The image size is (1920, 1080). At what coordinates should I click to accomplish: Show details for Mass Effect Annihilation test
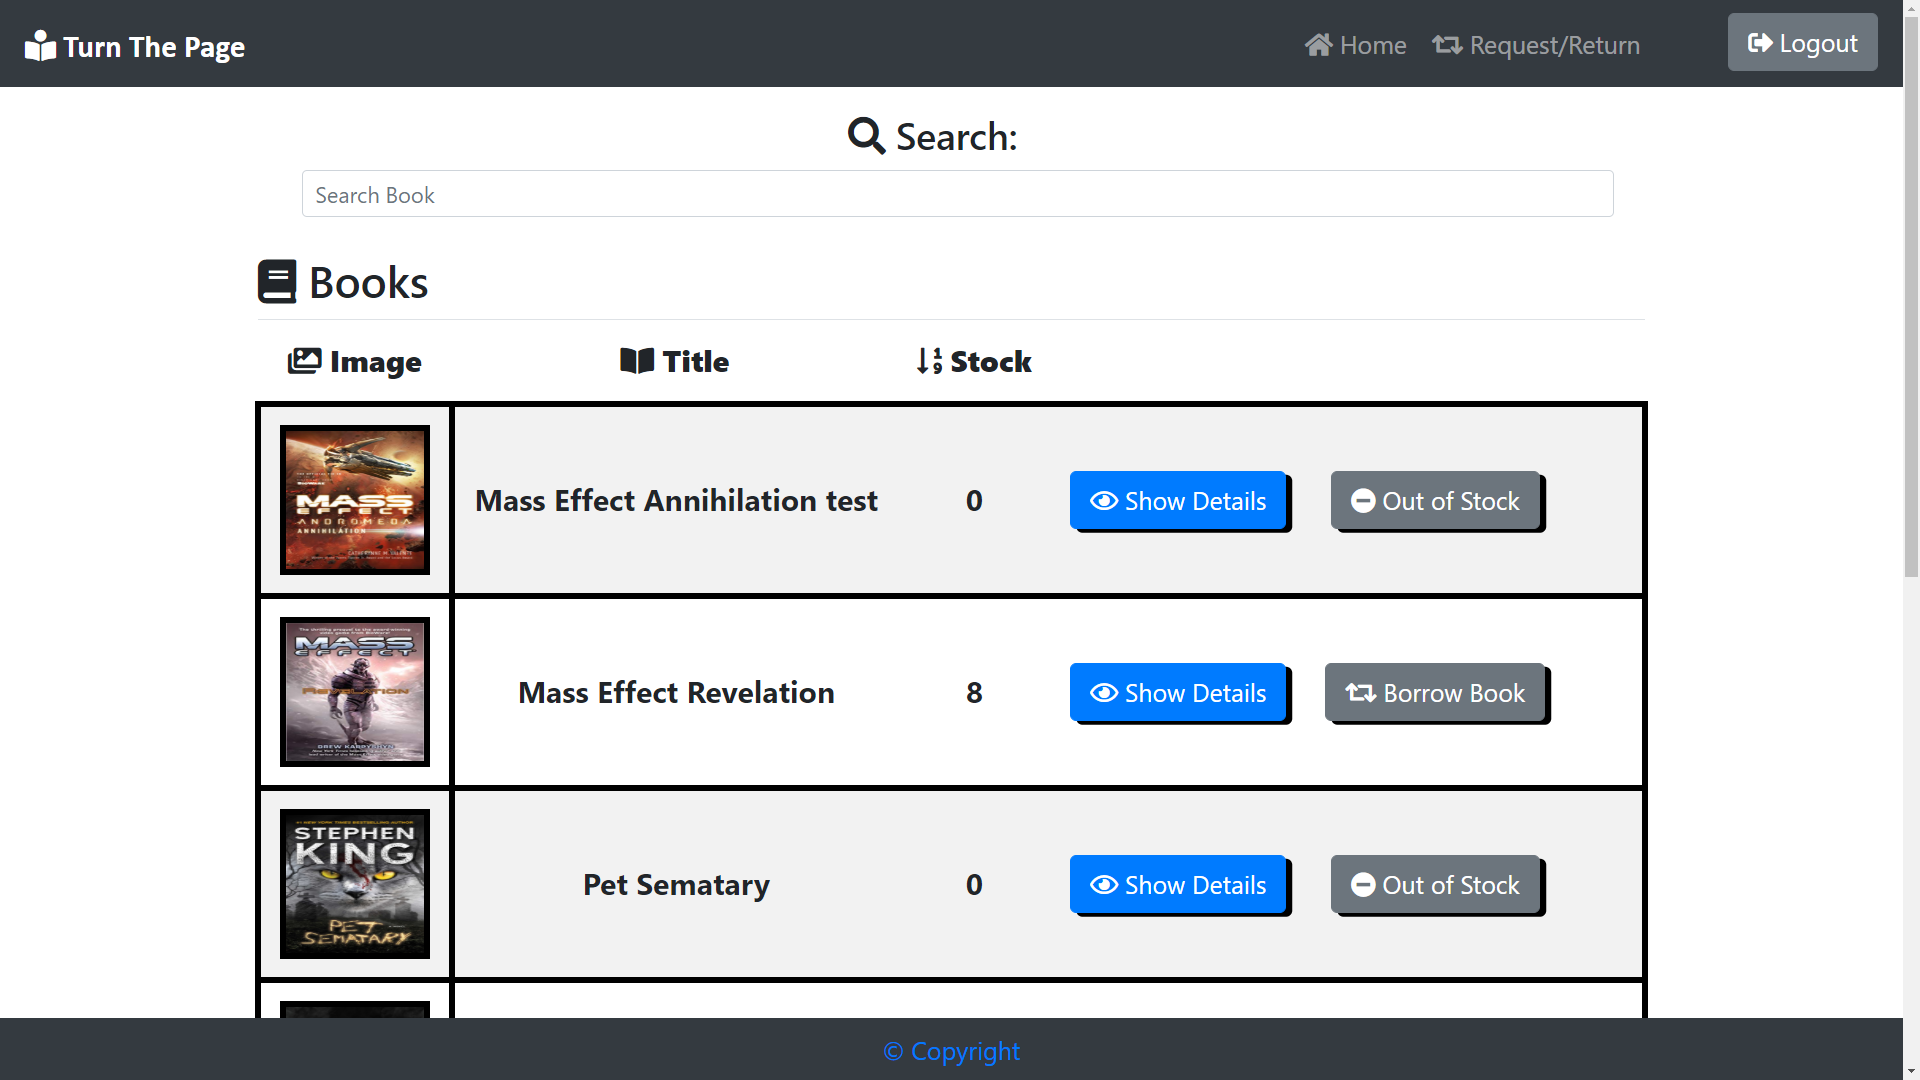1178,501
